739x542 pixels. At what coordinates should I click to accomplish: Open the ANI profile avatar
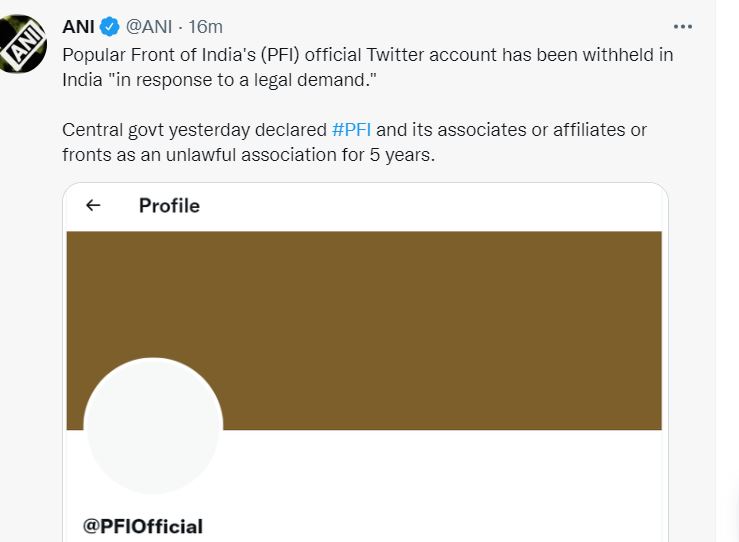click(22, 44)
